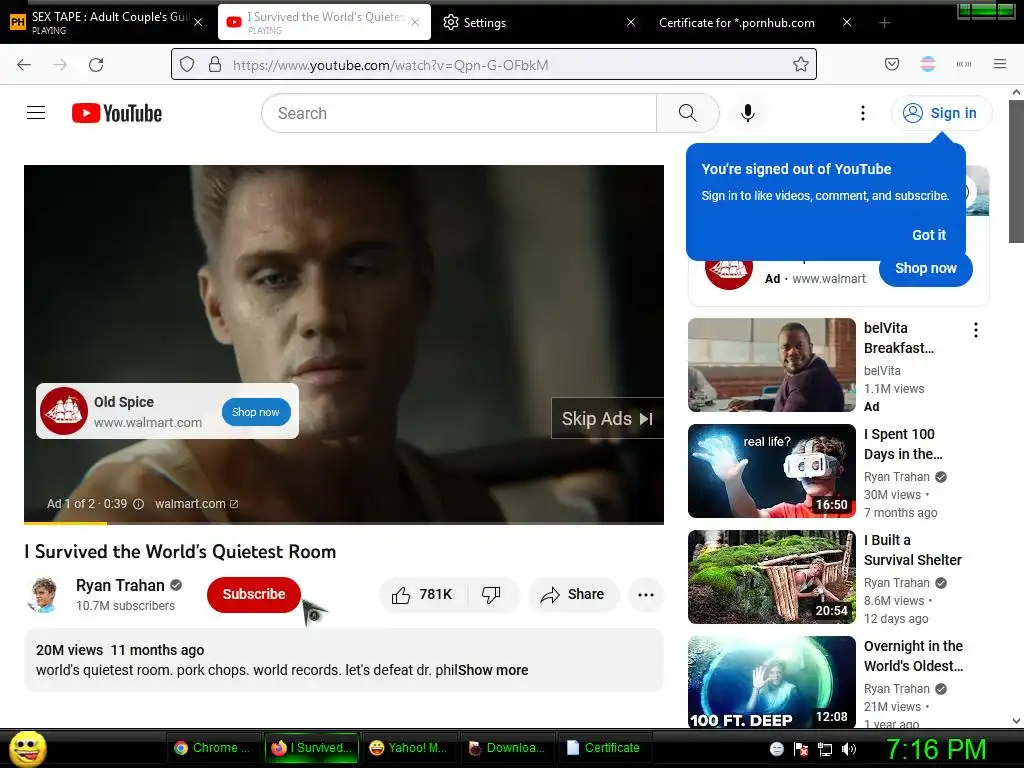The height and width of the screenshot is (768, 1024).
Task: Open more actions menu under video
Action: pos(646,594)
